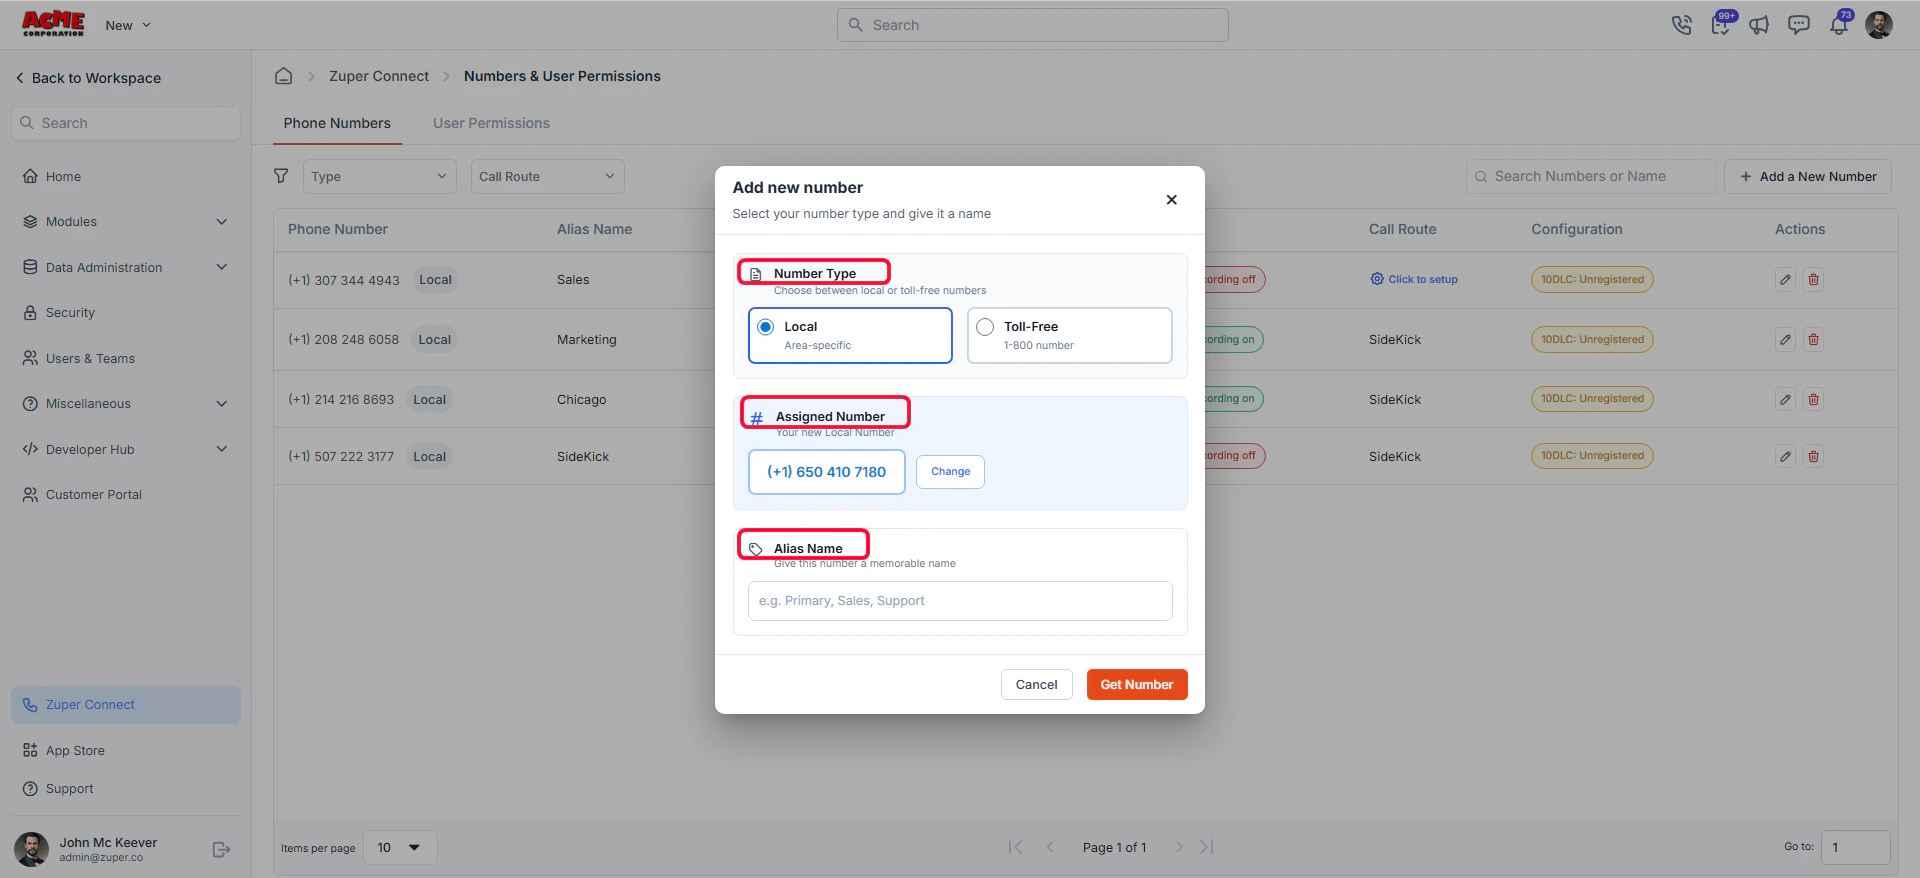Click the ACME Corporation logo

[54, 24]
